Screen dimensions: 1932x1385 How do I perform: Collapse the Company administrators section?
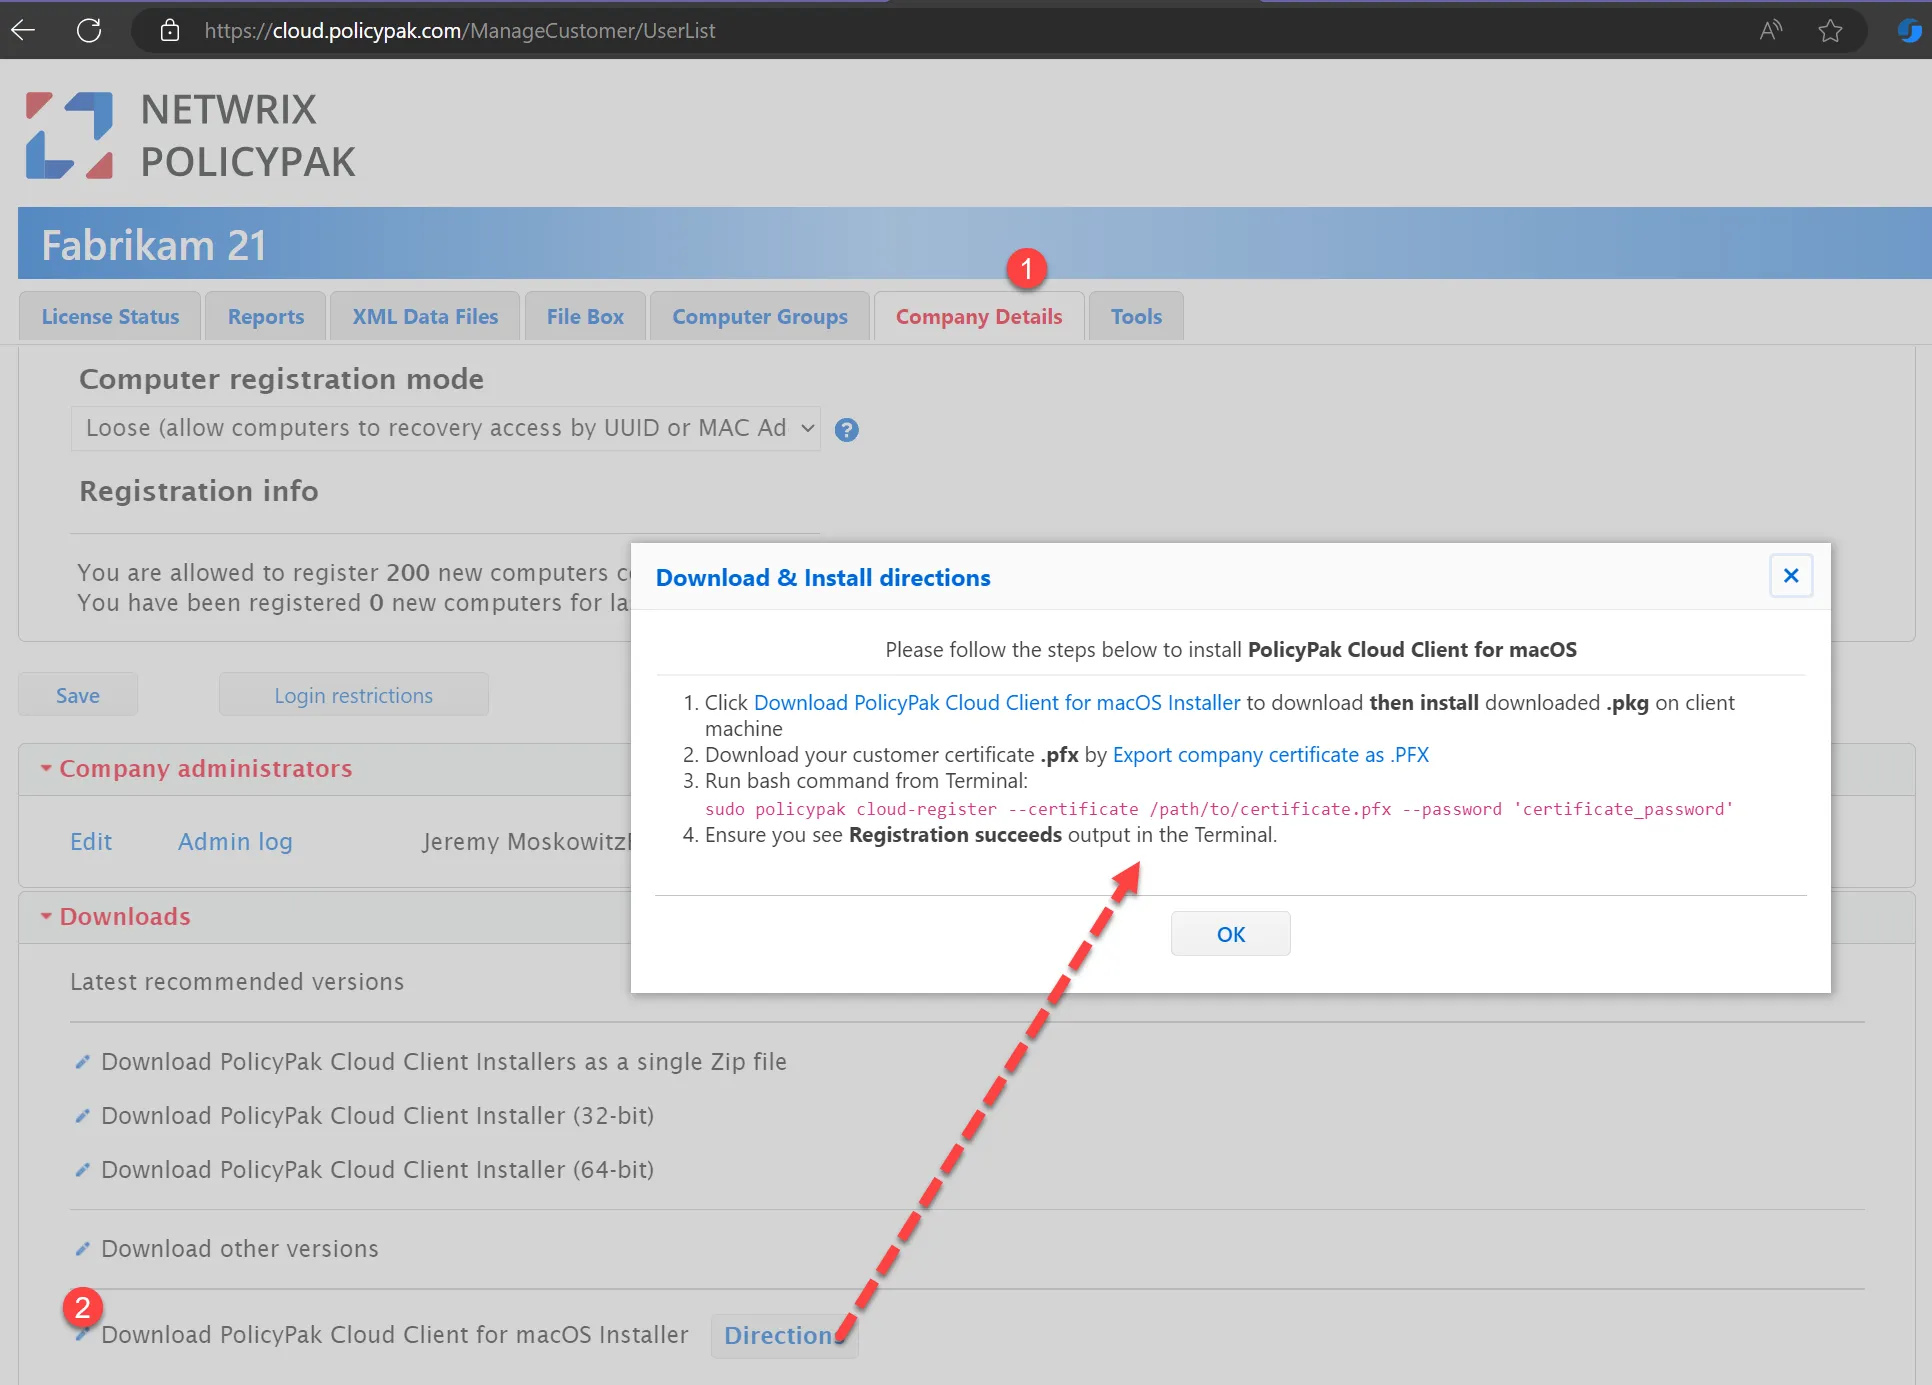[46, 768]
